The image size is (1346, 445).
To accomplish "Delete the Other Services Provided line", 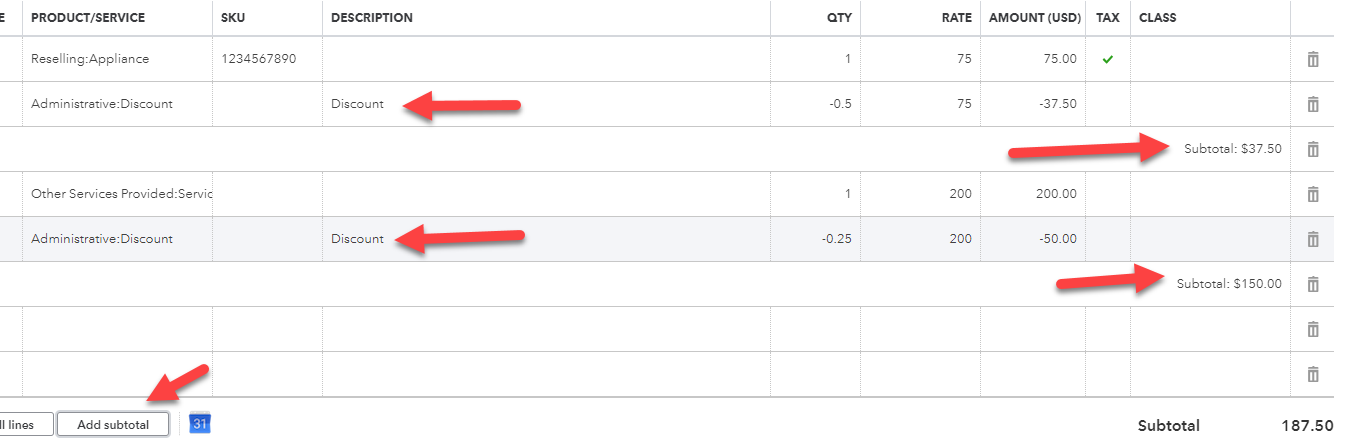I will click(1313, 194).
